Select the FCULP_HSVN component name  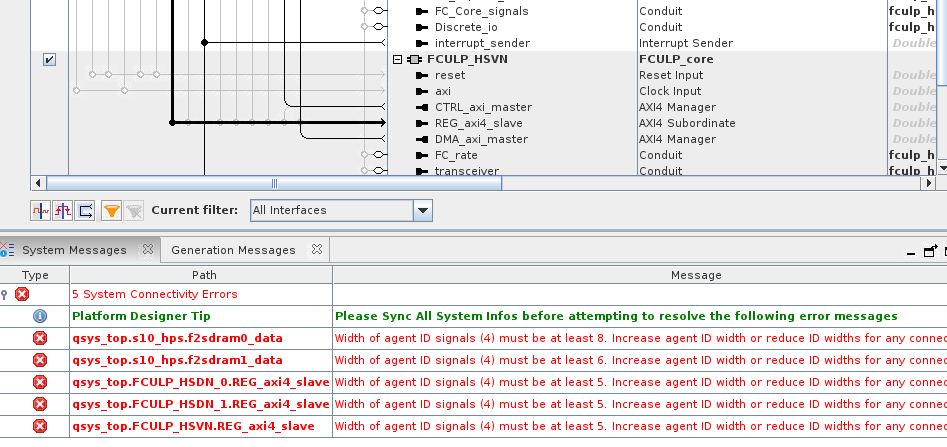coord(467,59)
